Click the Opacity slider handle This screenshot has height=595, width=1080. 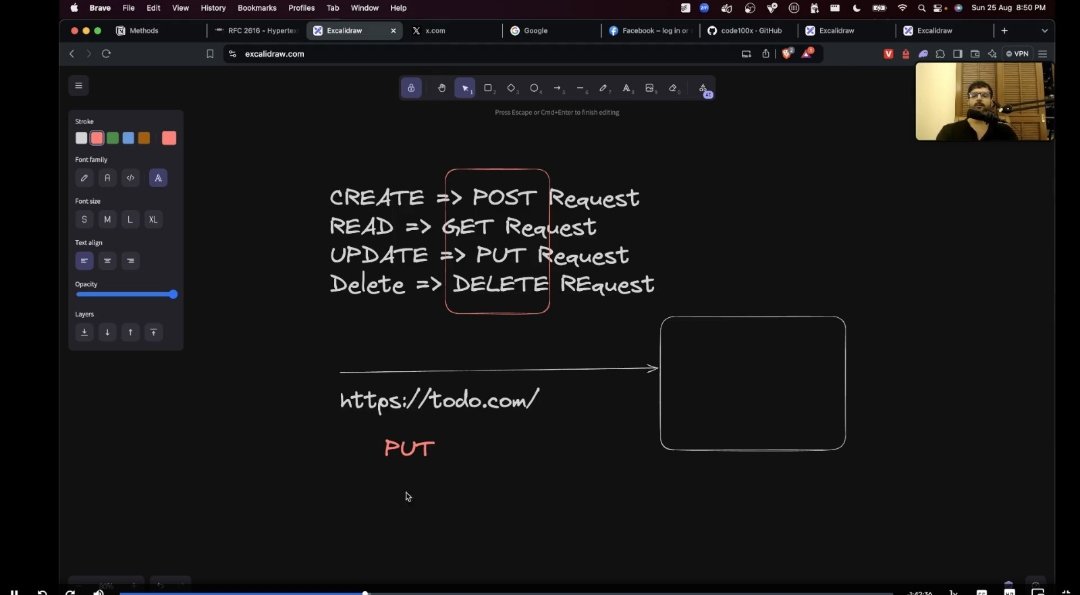[174, 294]
